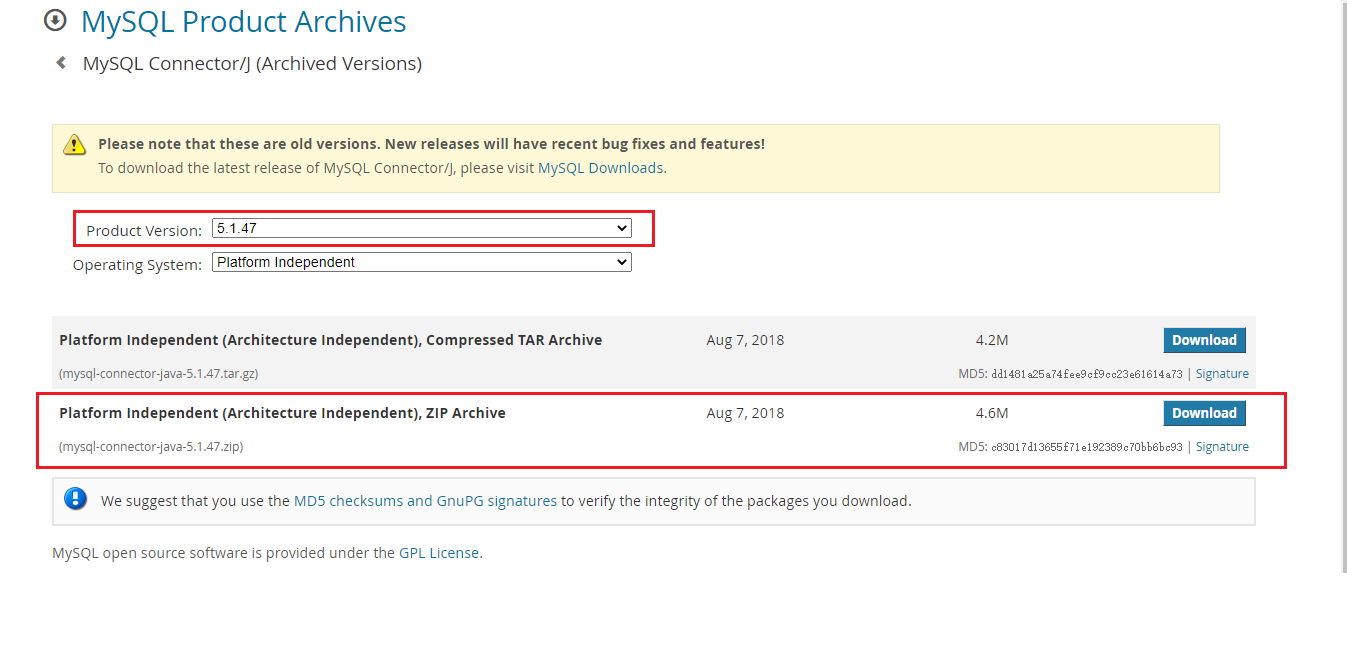Open Signature link for the zip file
The image size is (1347, 670).
click(1222, 447)
